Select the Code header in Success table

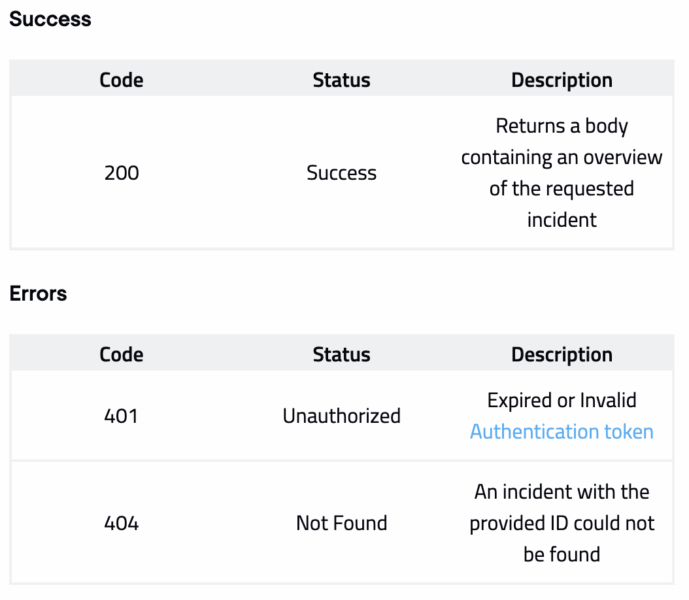(121, 80)
